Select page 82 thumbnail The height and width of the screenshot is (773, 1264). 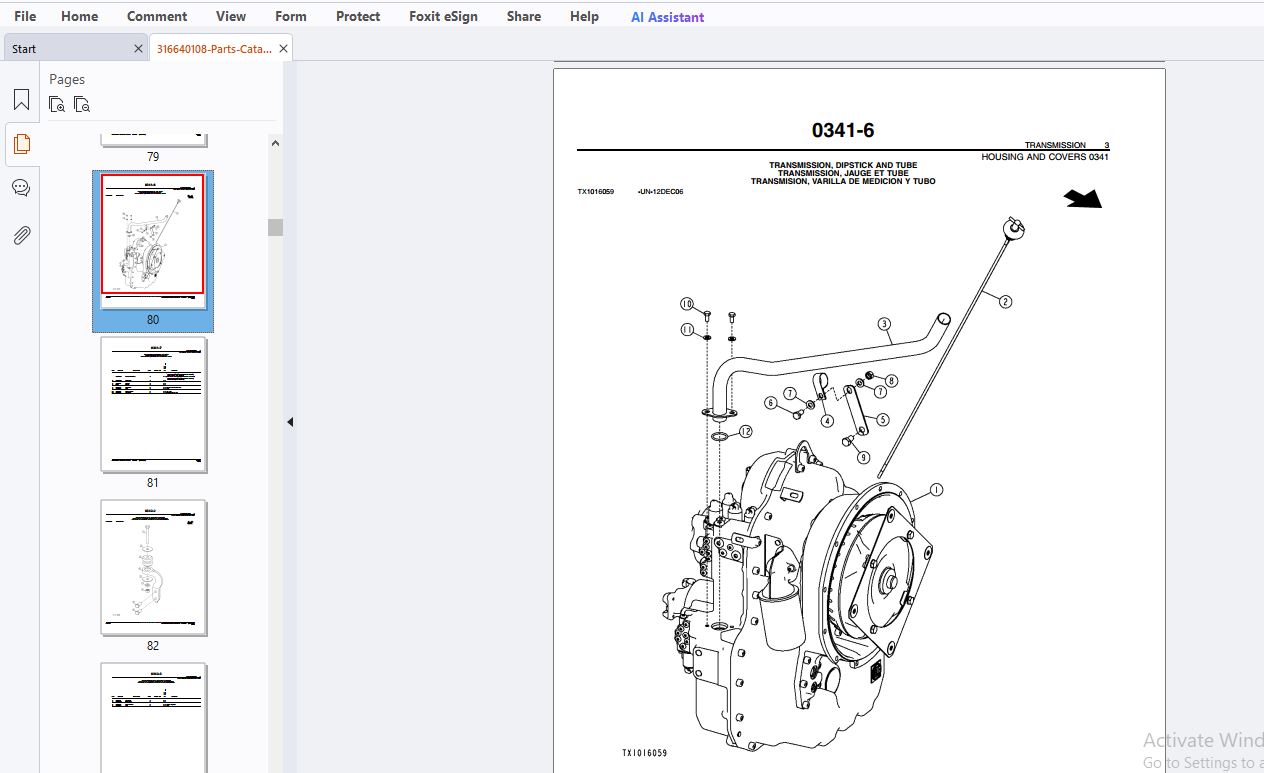(153, 567)
